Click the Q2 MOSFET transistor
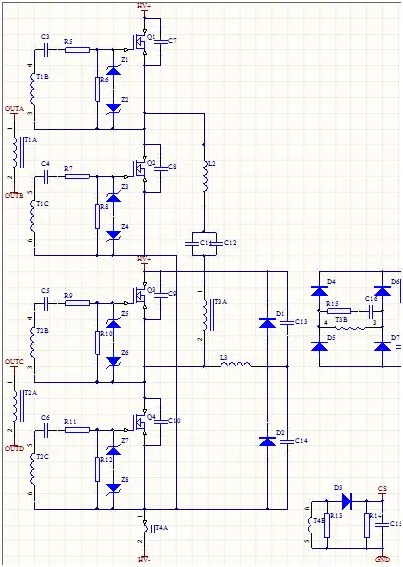 coord(139,169)
